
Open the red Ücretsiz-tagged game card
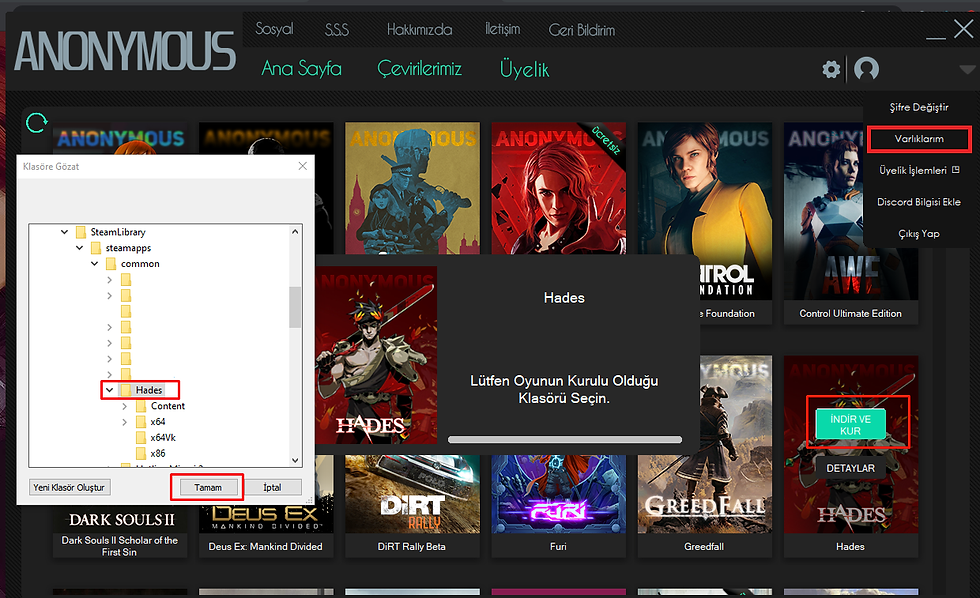point(558,187)
